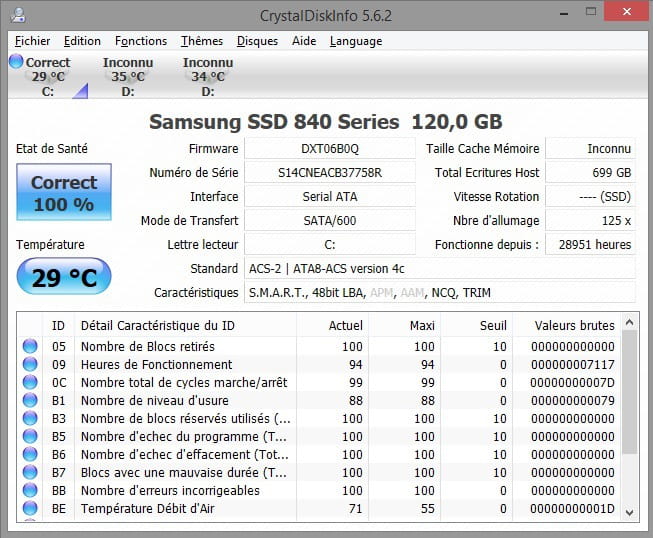
Task: Minimize the CrystalDiskInfo window
Action: tap(564, 12)
